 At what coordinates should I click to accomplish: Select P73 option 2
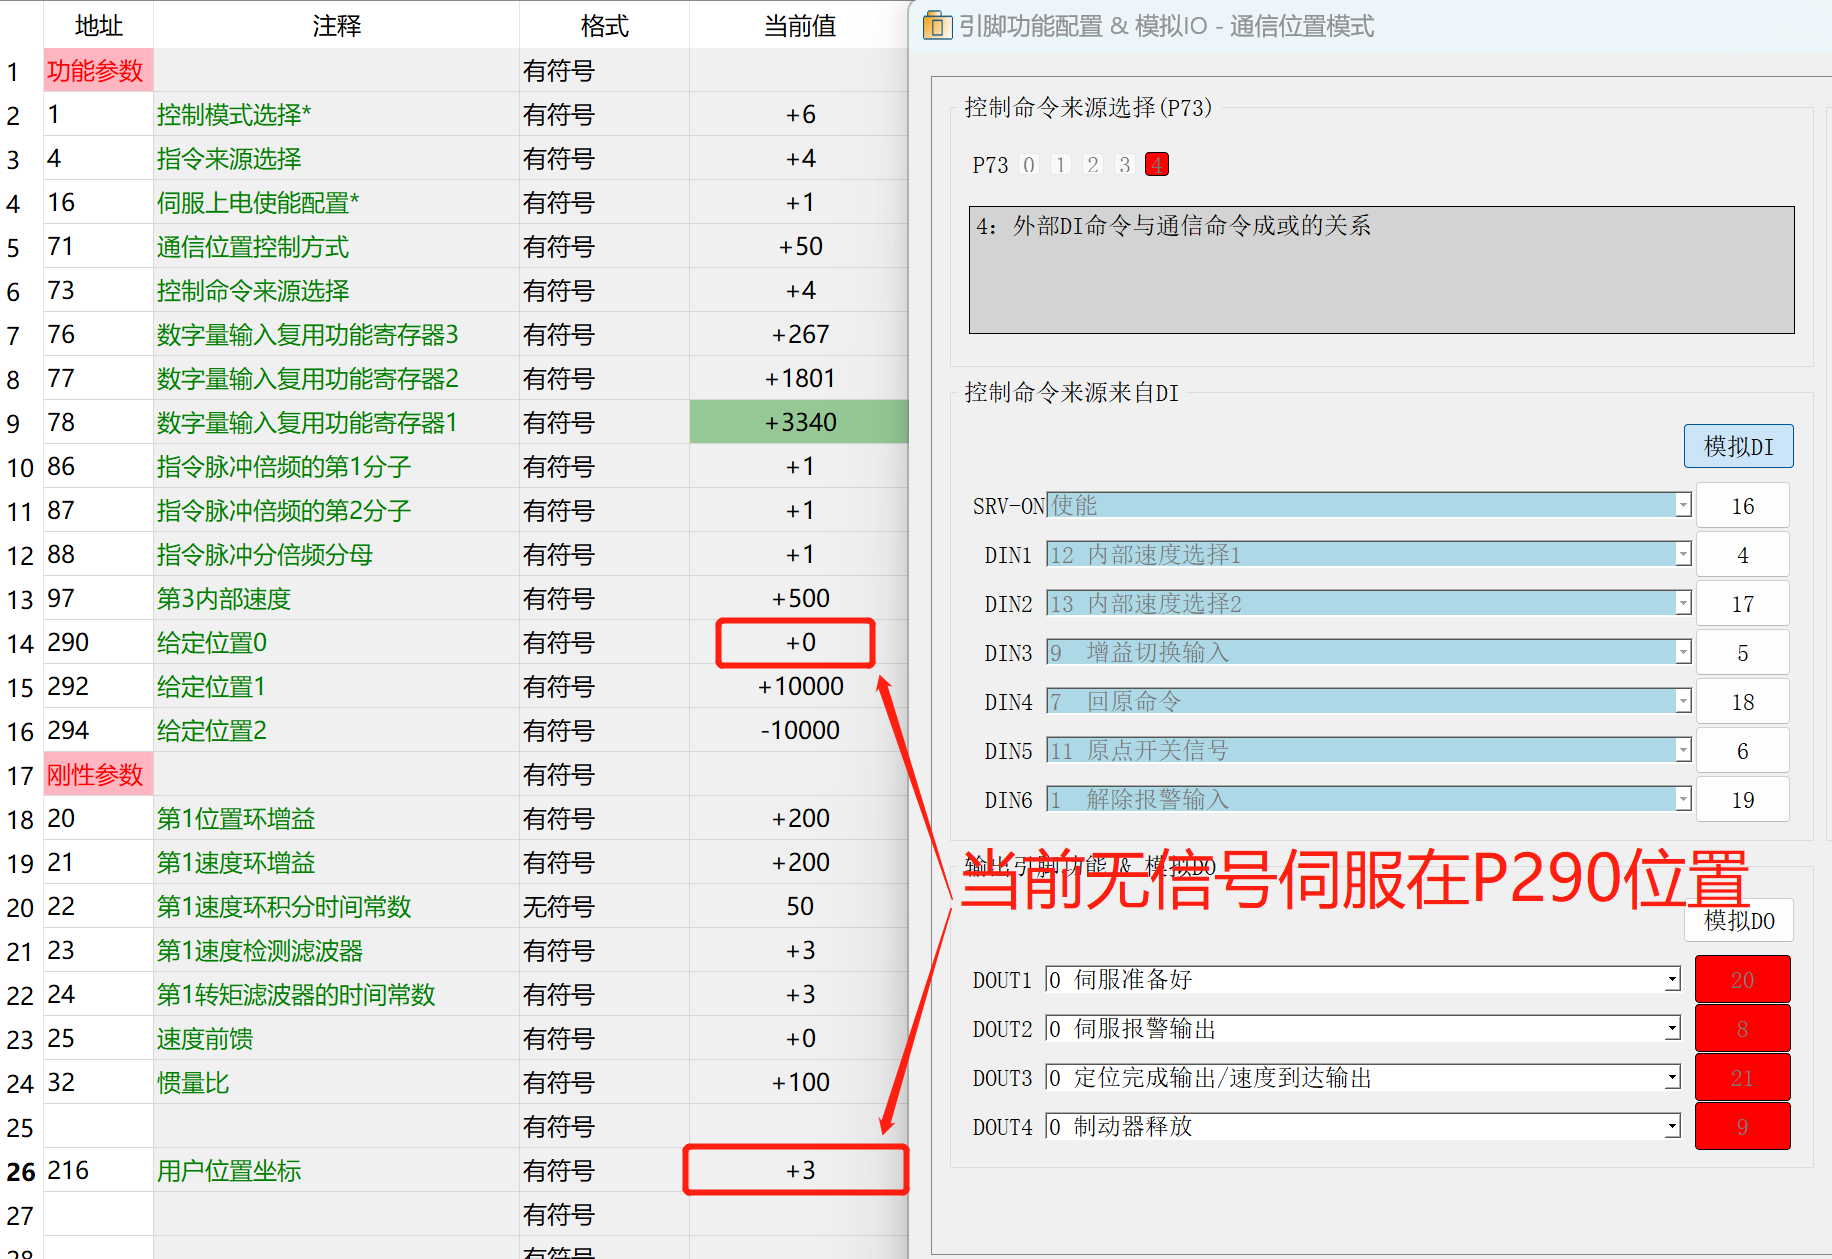pyautogui.click(x=1093, y=164)
